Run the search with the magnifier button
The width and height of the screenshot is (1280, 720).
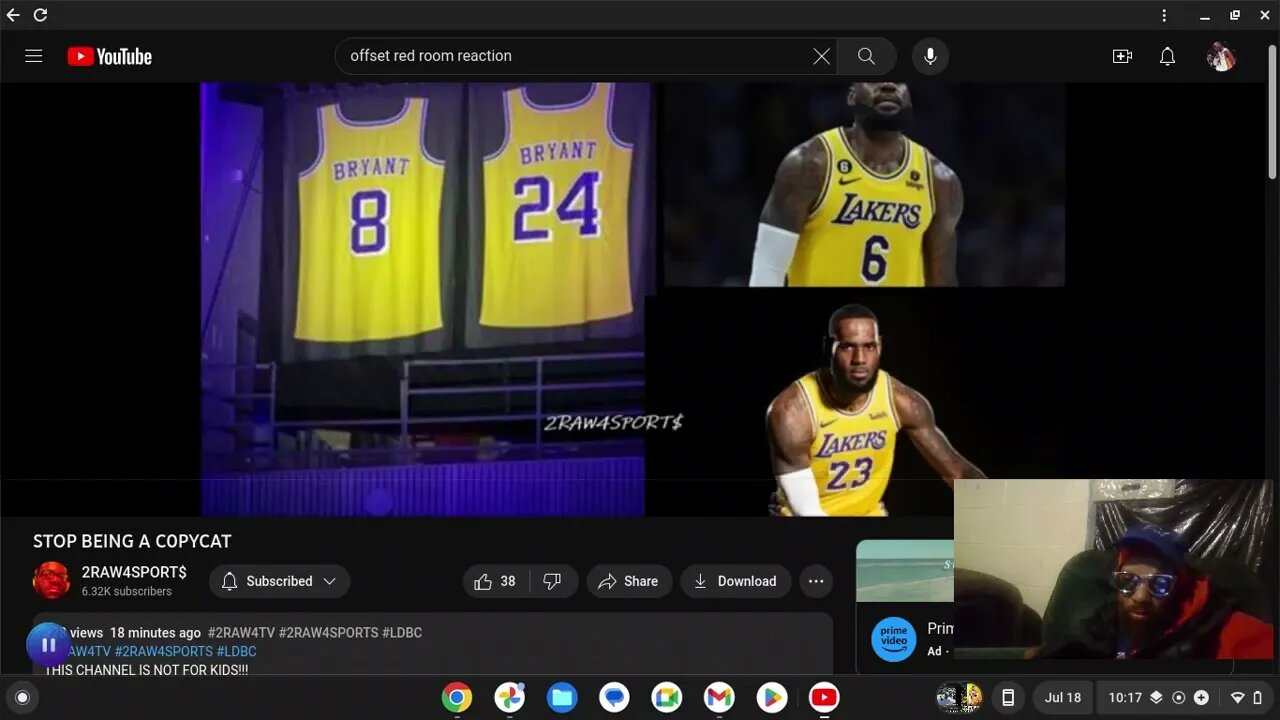pos(866,56)
